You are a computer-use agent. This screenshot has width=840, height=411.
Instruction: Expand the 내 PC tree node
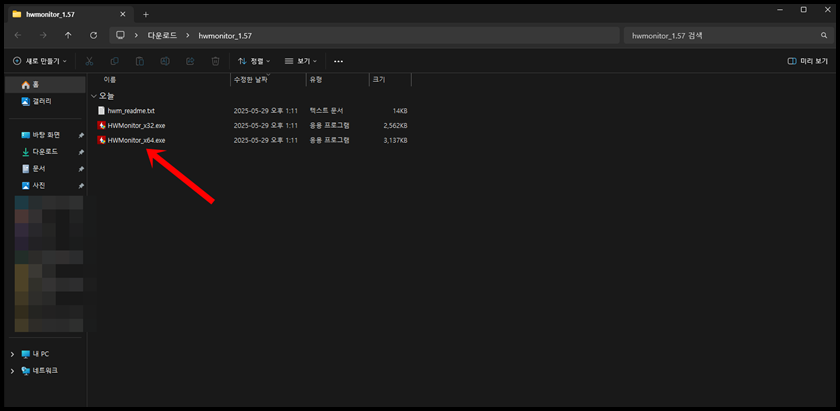[x=12, y=354]
